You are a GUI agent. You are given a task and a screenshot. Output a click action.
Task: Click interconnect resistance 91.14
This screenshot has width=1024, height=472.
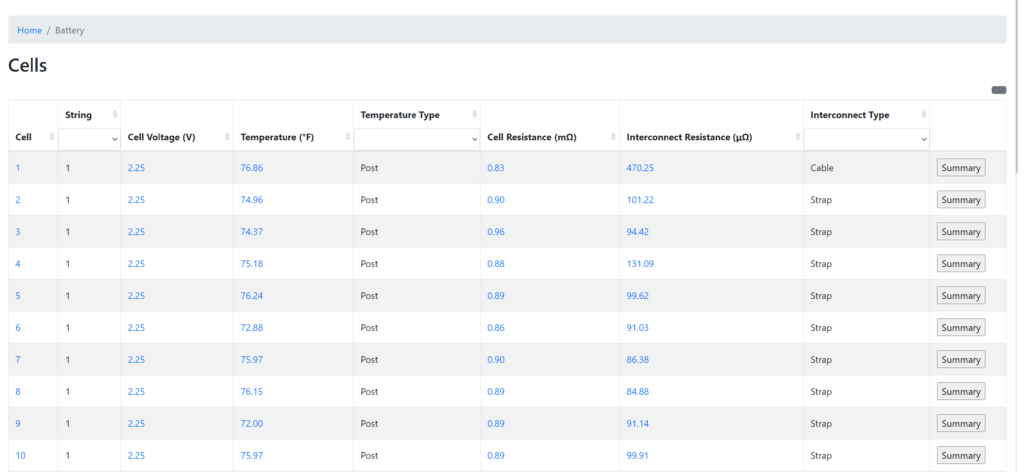click(x=637, y=424)
